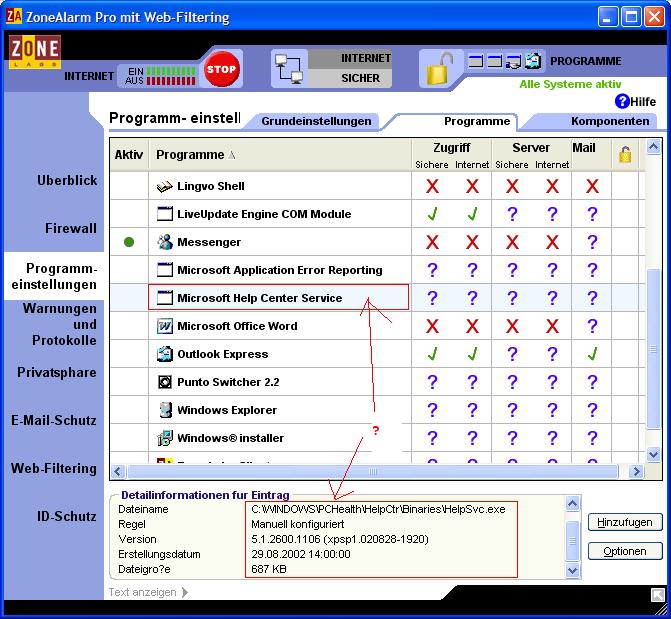Toggle Windows Explorer Server Internet permission
The image size is (671, 619).
click(x=552, y=410)
